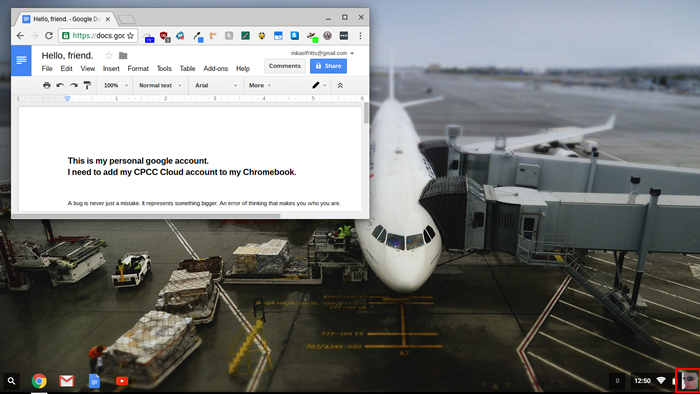
Task: Open the Format menu
Action: click(x=138, y=69)
